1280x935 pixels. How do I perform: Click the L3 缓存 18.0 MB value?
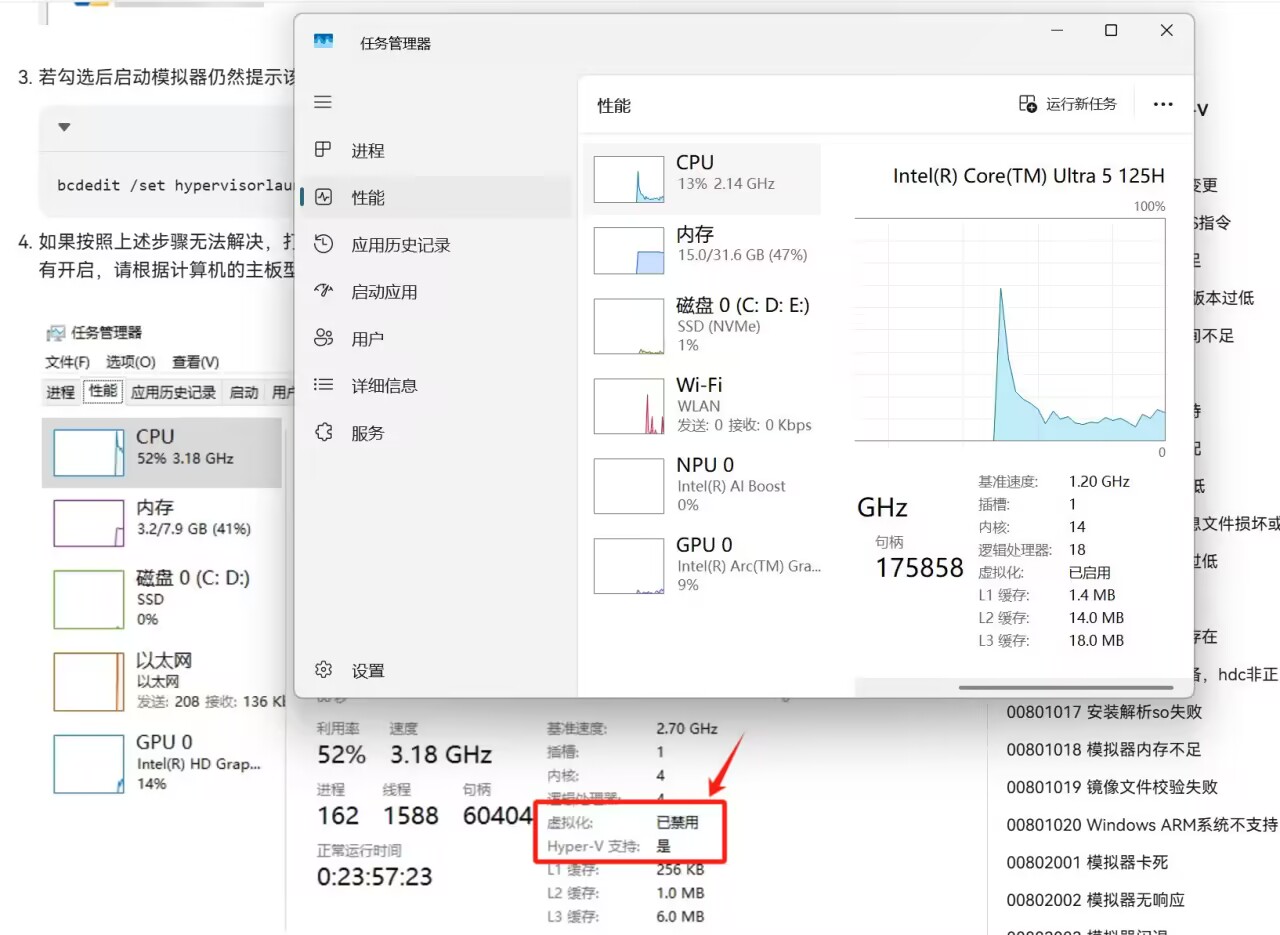pos(1096,640)
